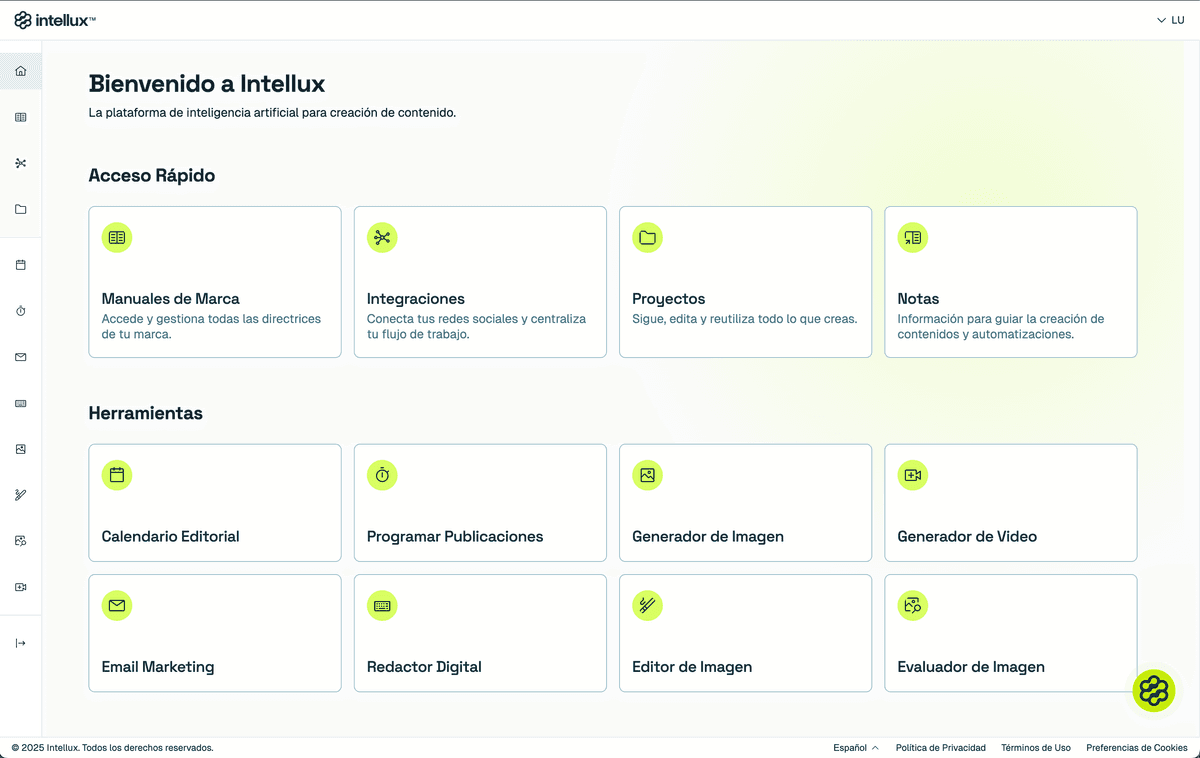The image size is (1200, 758).
Task: Click the Calendario Editorial card icon
Action: [x=117, y=475]
